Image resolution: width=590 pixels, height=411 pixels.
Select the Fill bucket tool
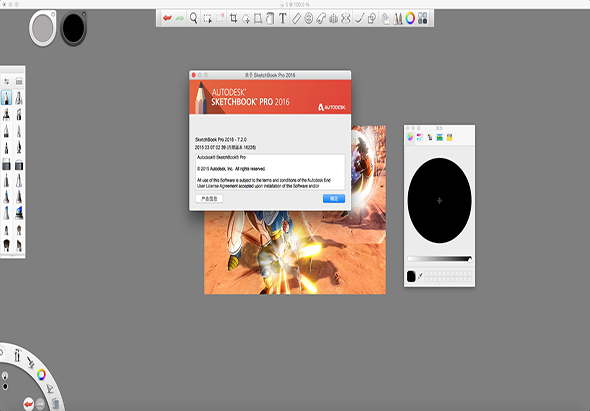point(270,18)
